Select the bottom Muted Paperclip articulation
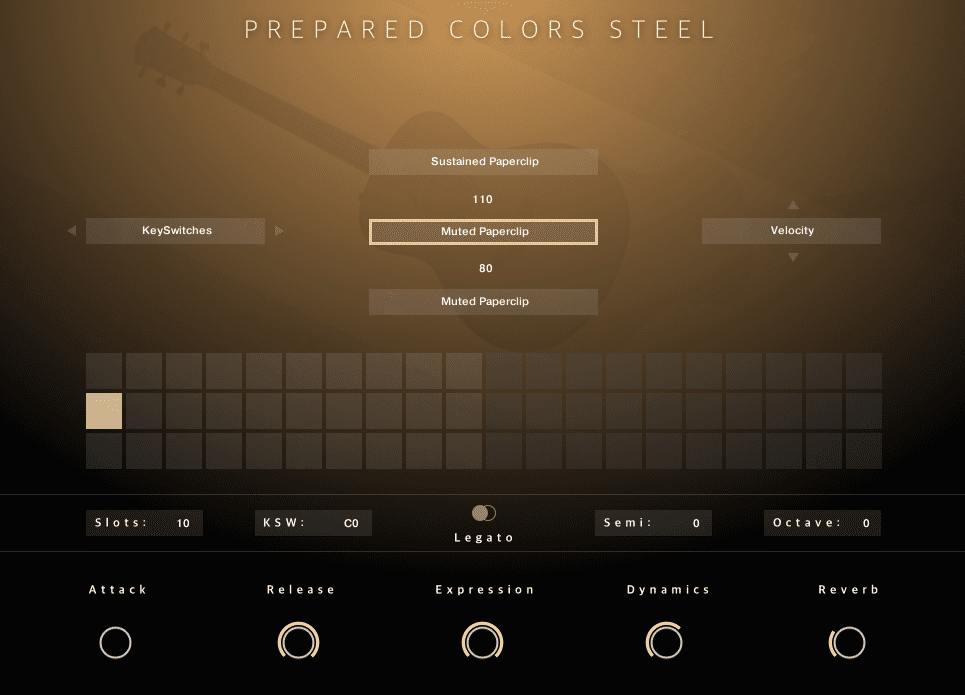Screen dimensions: 965x695 [x=483, y=302]
